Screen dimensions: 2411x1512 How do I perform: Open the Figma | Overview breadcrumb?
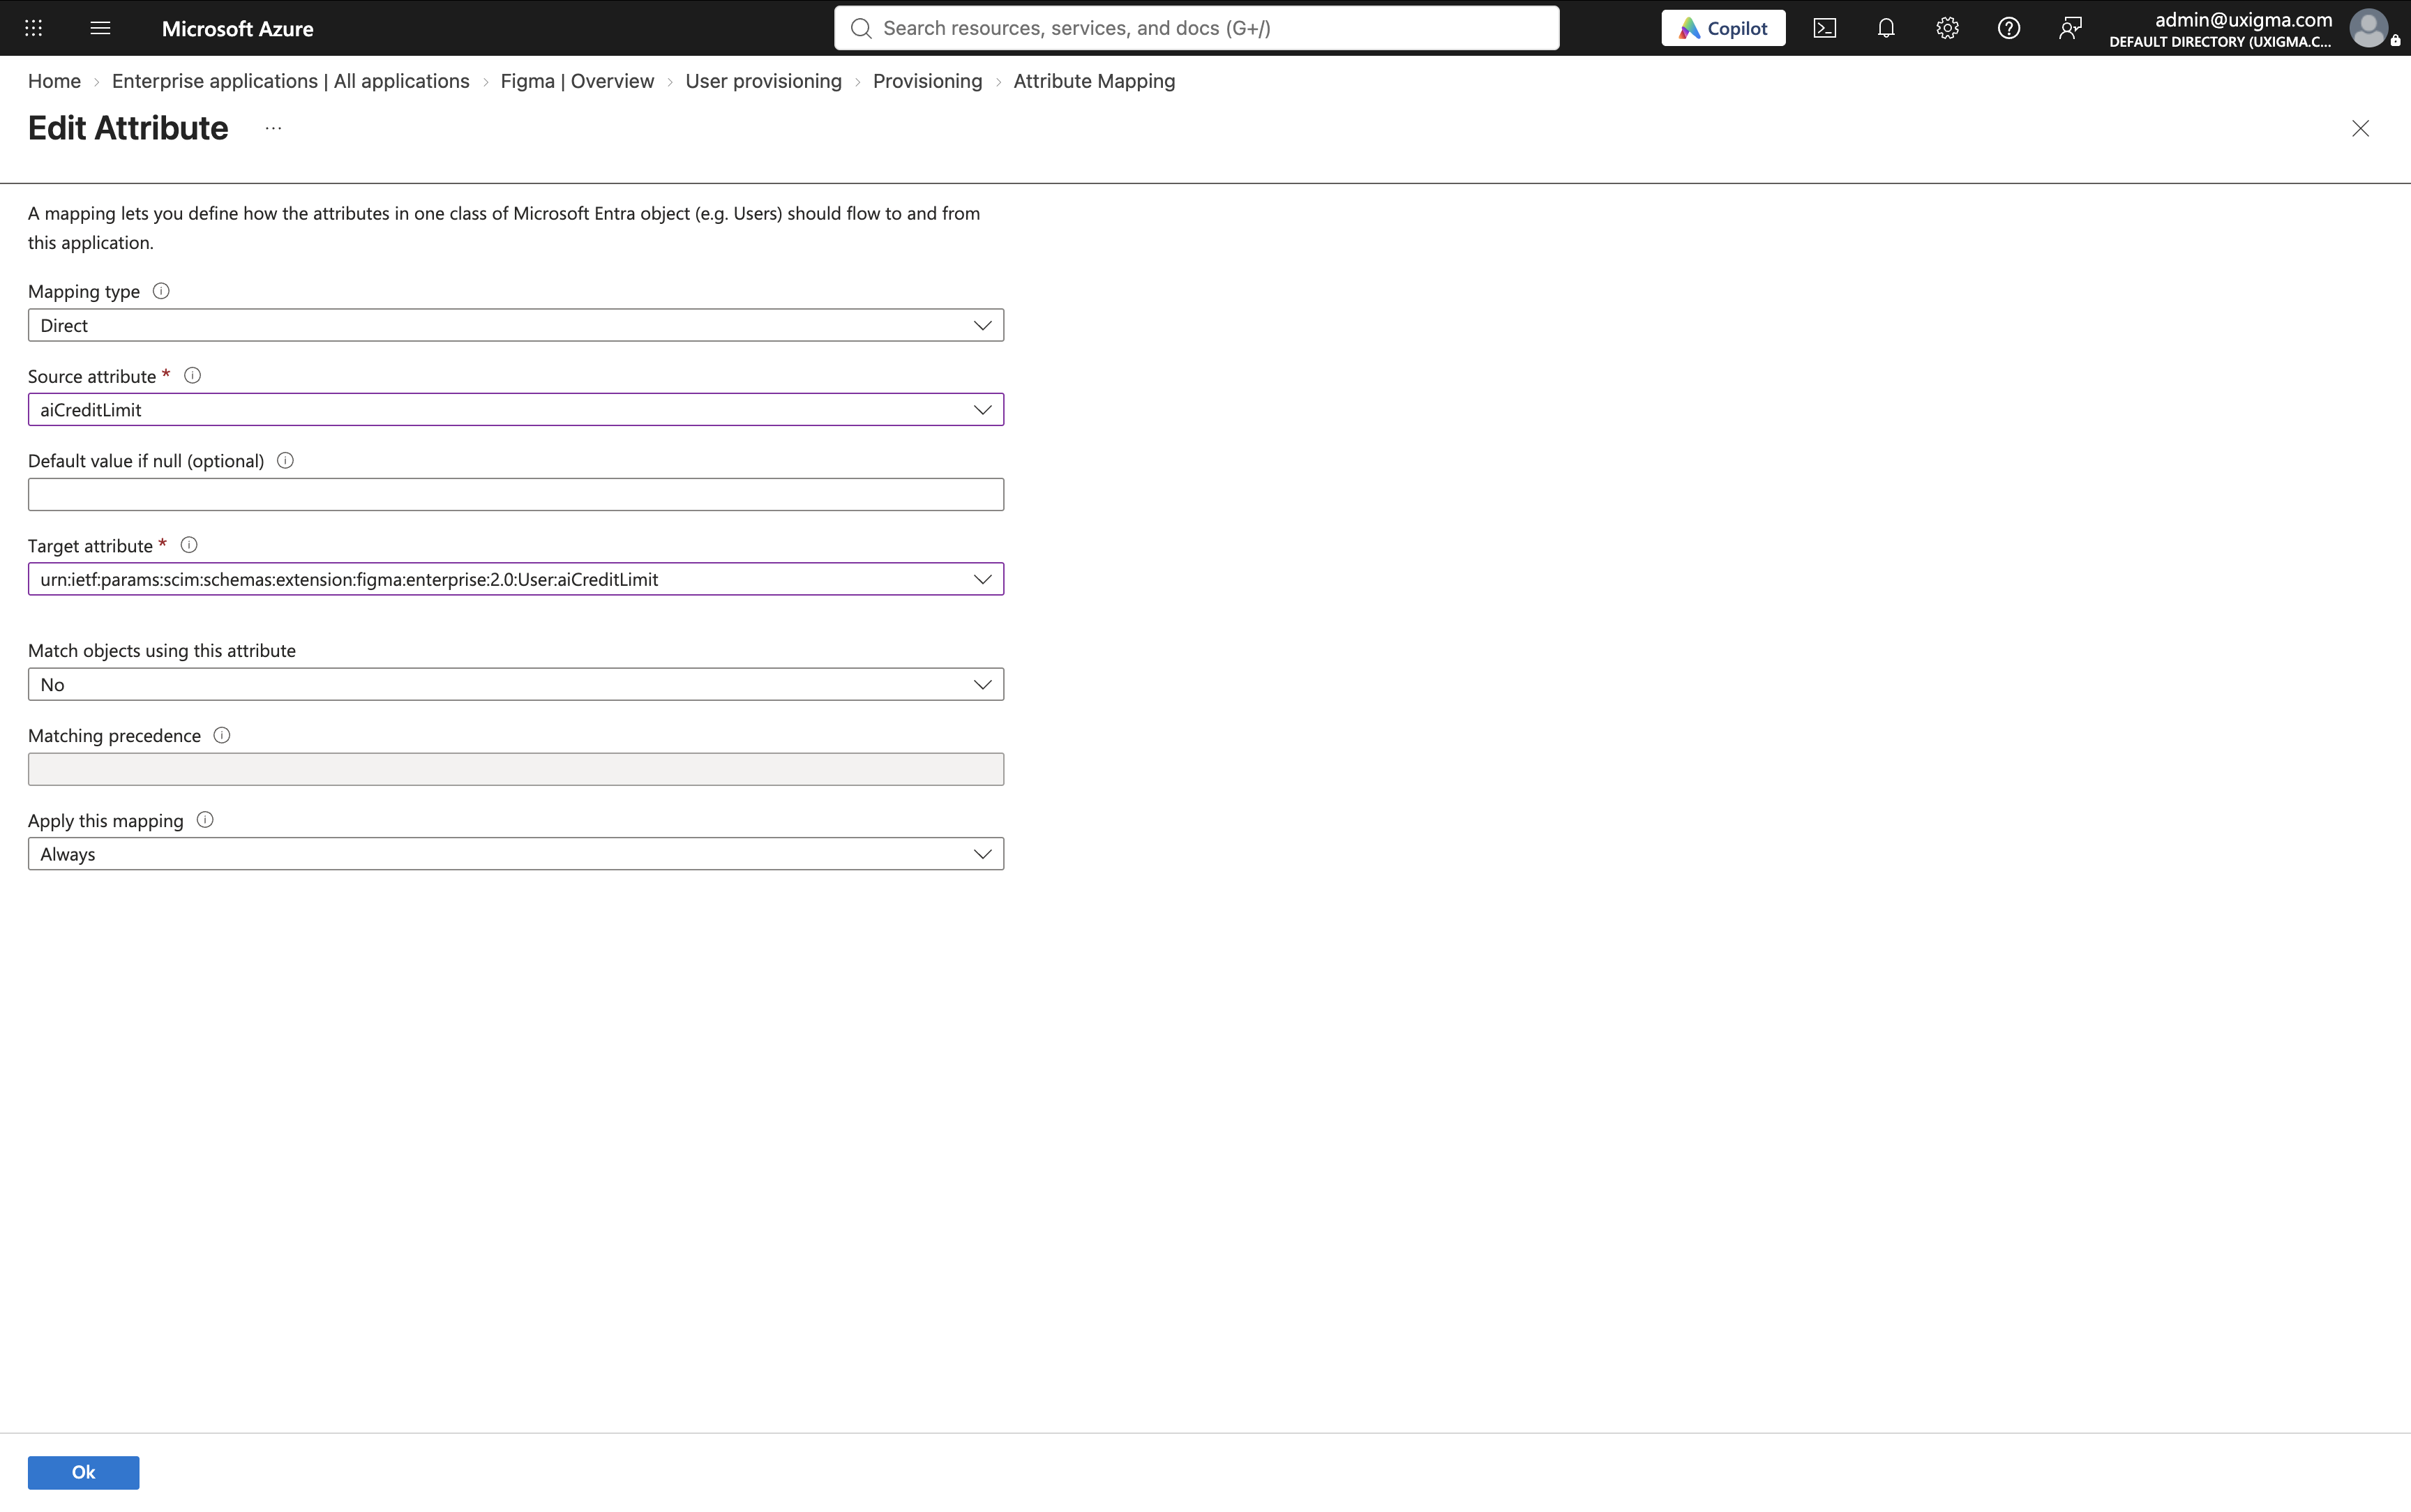[577, 81]
